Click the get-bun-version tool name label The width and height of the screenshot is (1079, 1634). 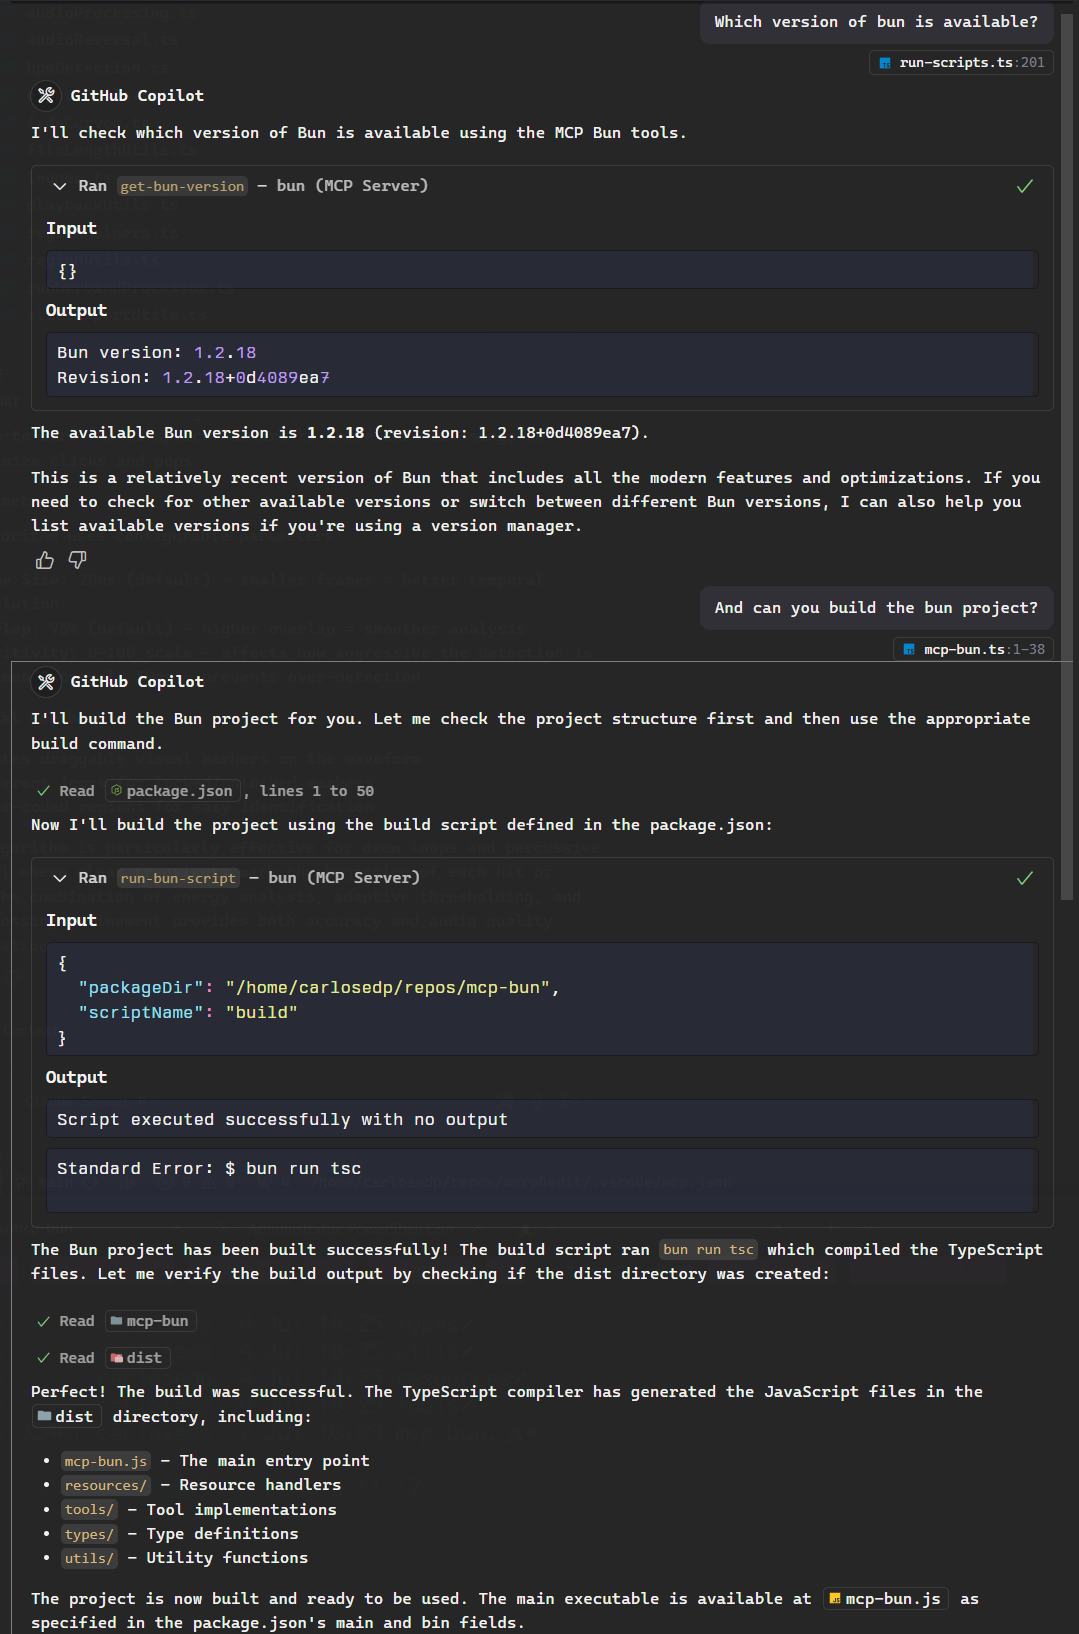pyautogui.click(x=182, y=186)
